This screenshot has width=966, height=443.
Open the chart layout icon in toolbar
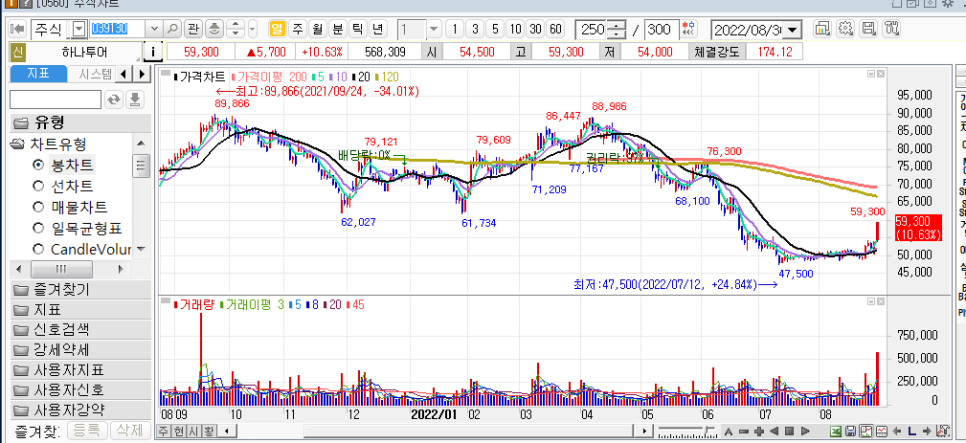pos(822,28)
